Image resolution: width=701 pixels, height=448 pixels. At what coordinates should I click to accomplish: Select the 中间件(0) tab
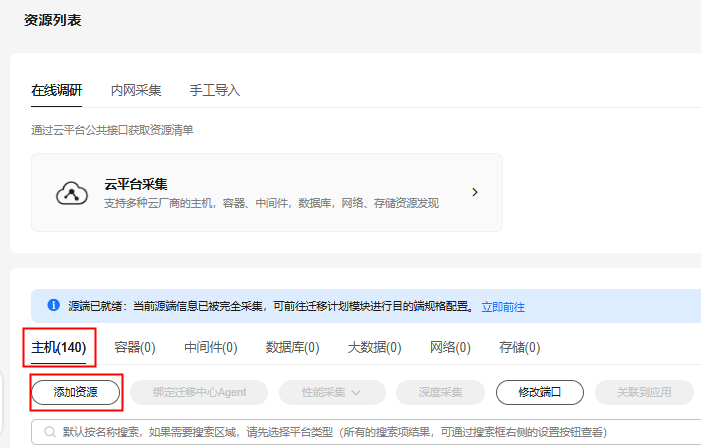click(211, 347)
